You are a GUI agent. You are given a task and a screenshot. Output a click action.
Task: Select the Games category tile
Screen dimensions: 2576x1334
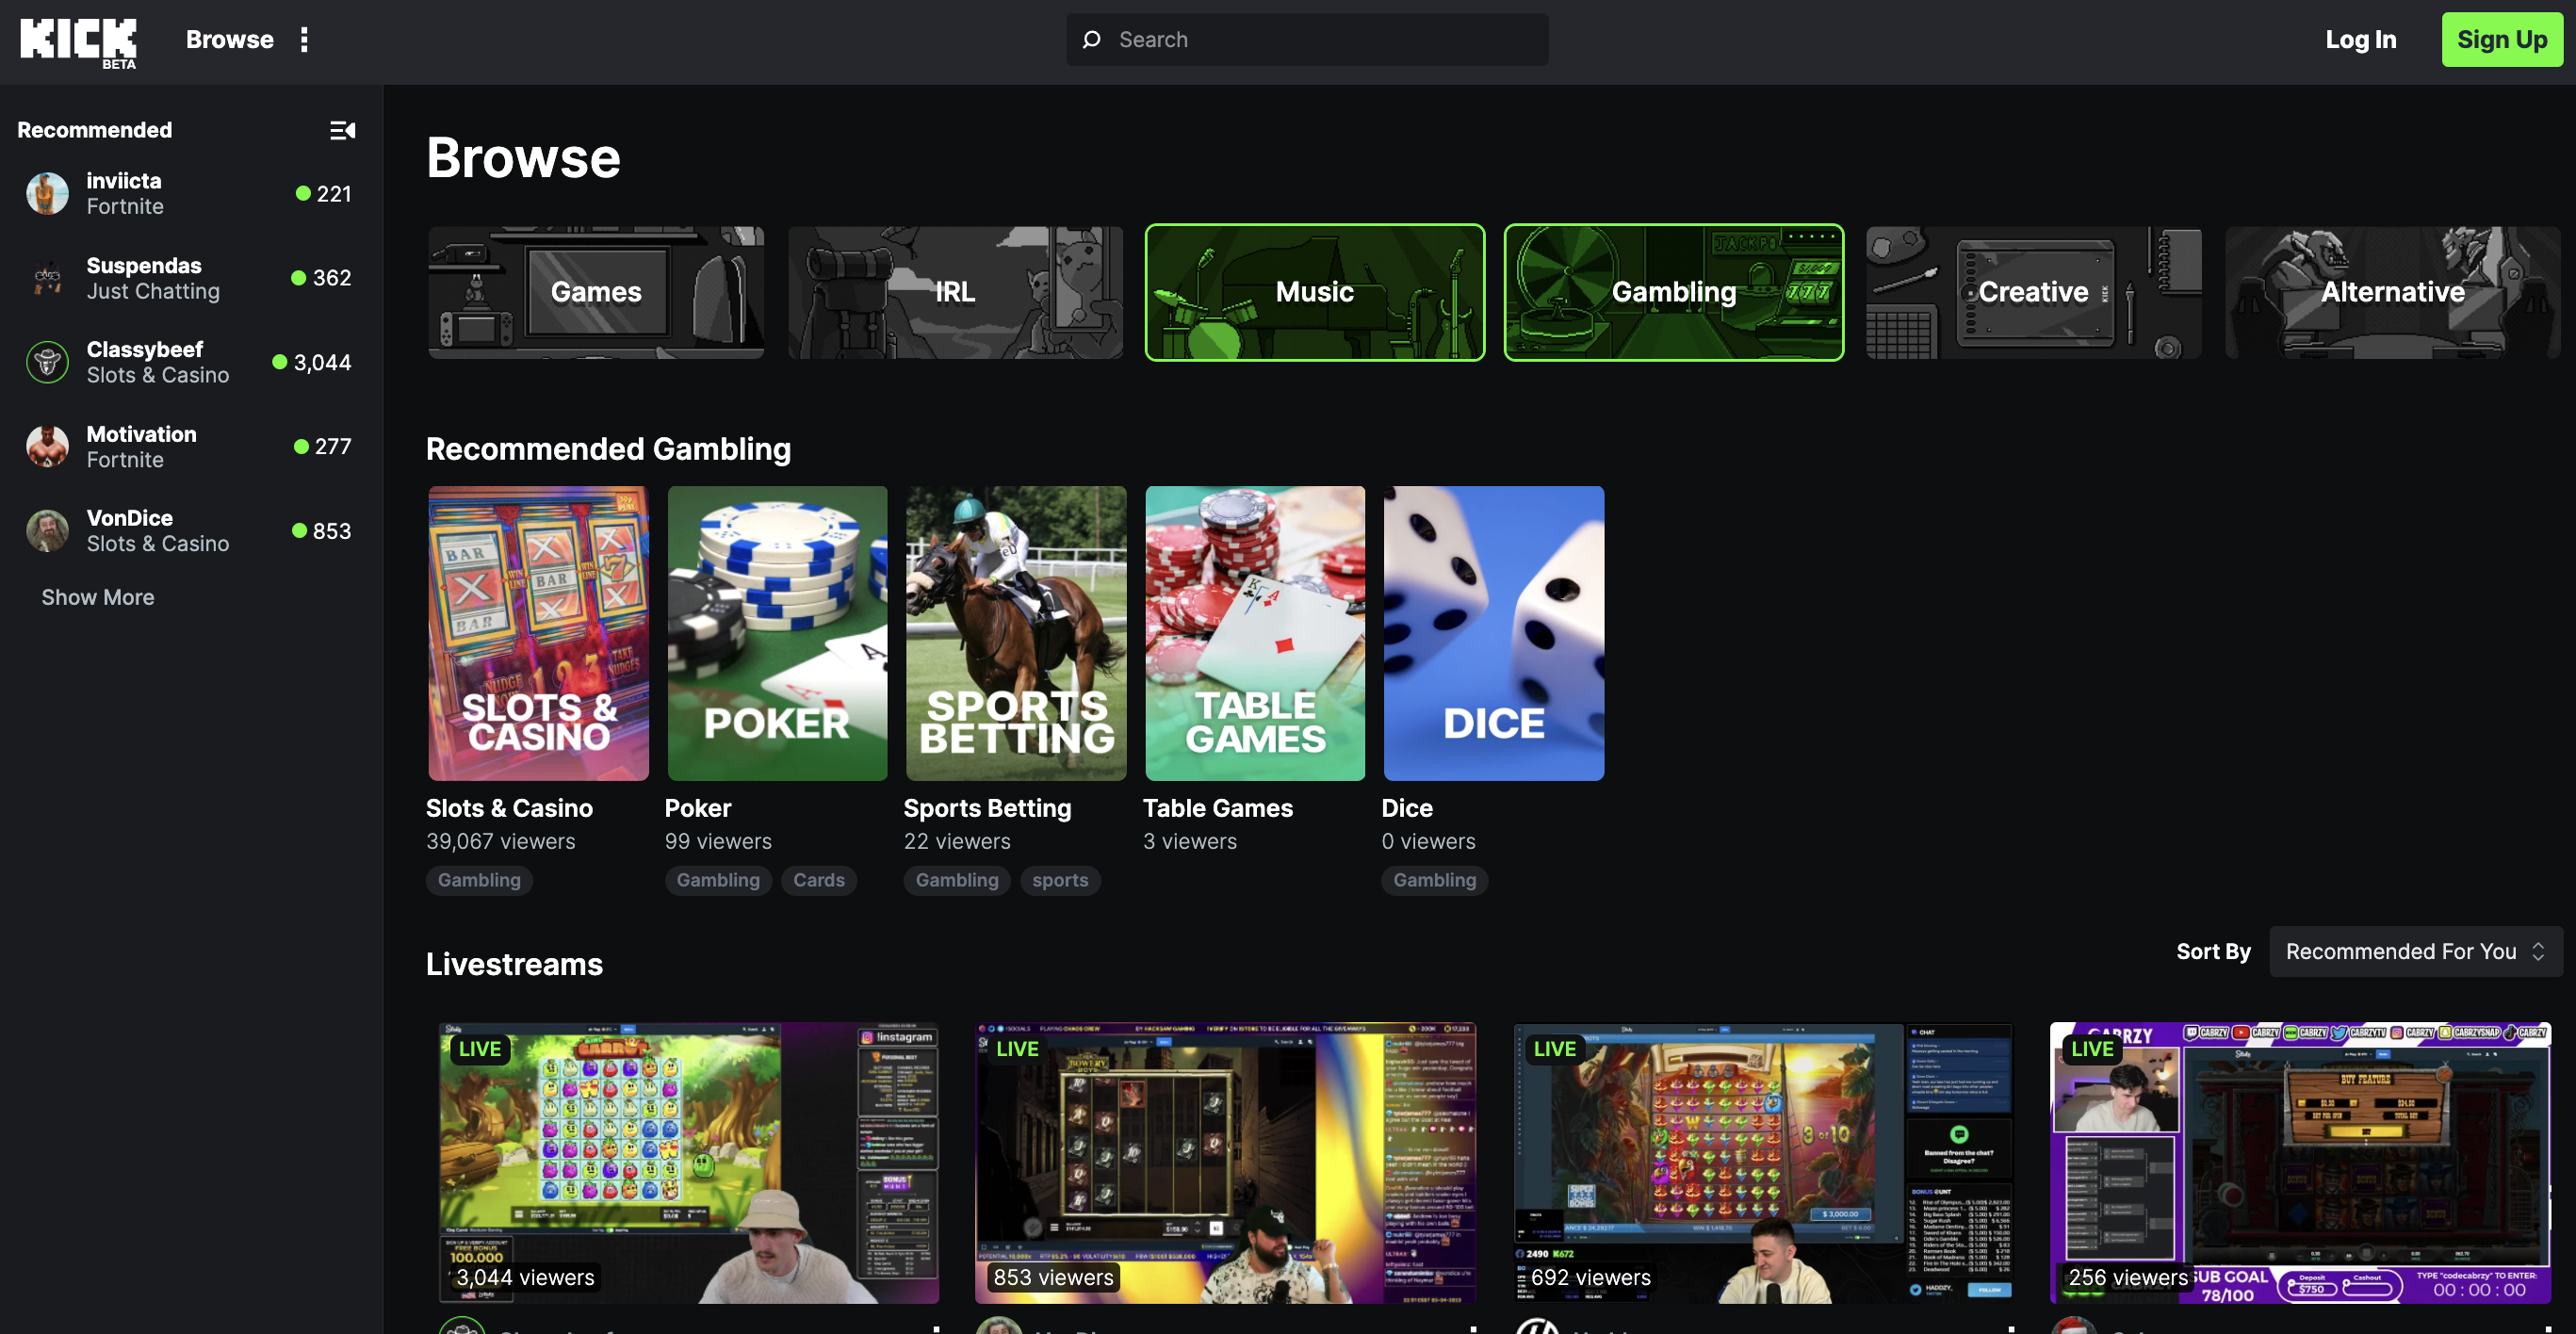(x=596, y=292)
